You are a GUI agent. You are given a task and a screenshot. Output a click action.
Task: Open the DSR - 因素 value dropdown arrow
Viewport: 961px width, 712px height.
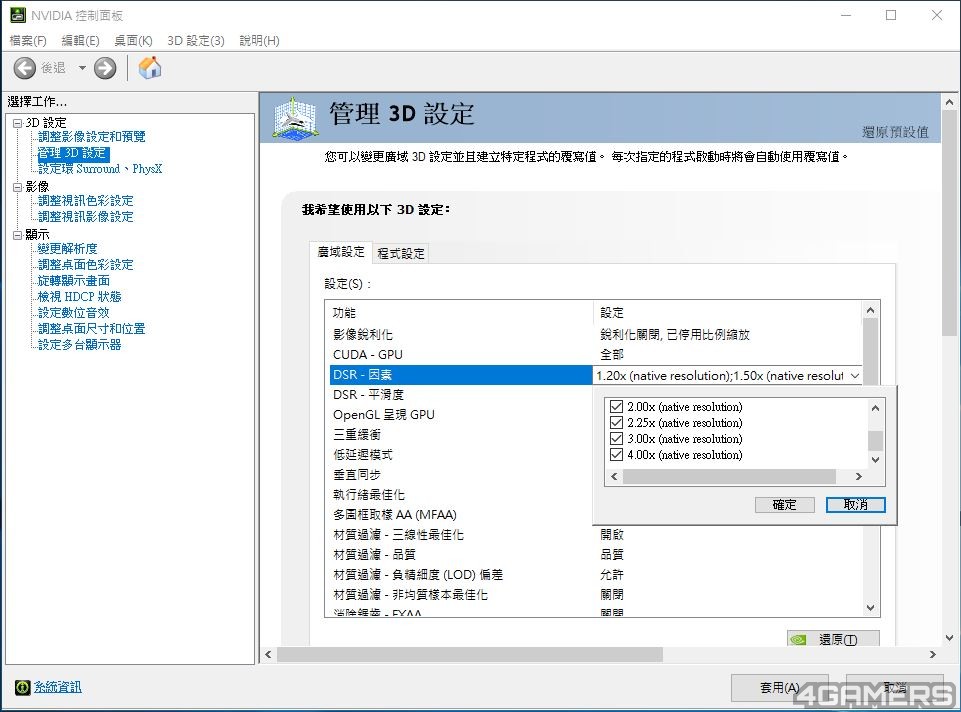(854, 376)
